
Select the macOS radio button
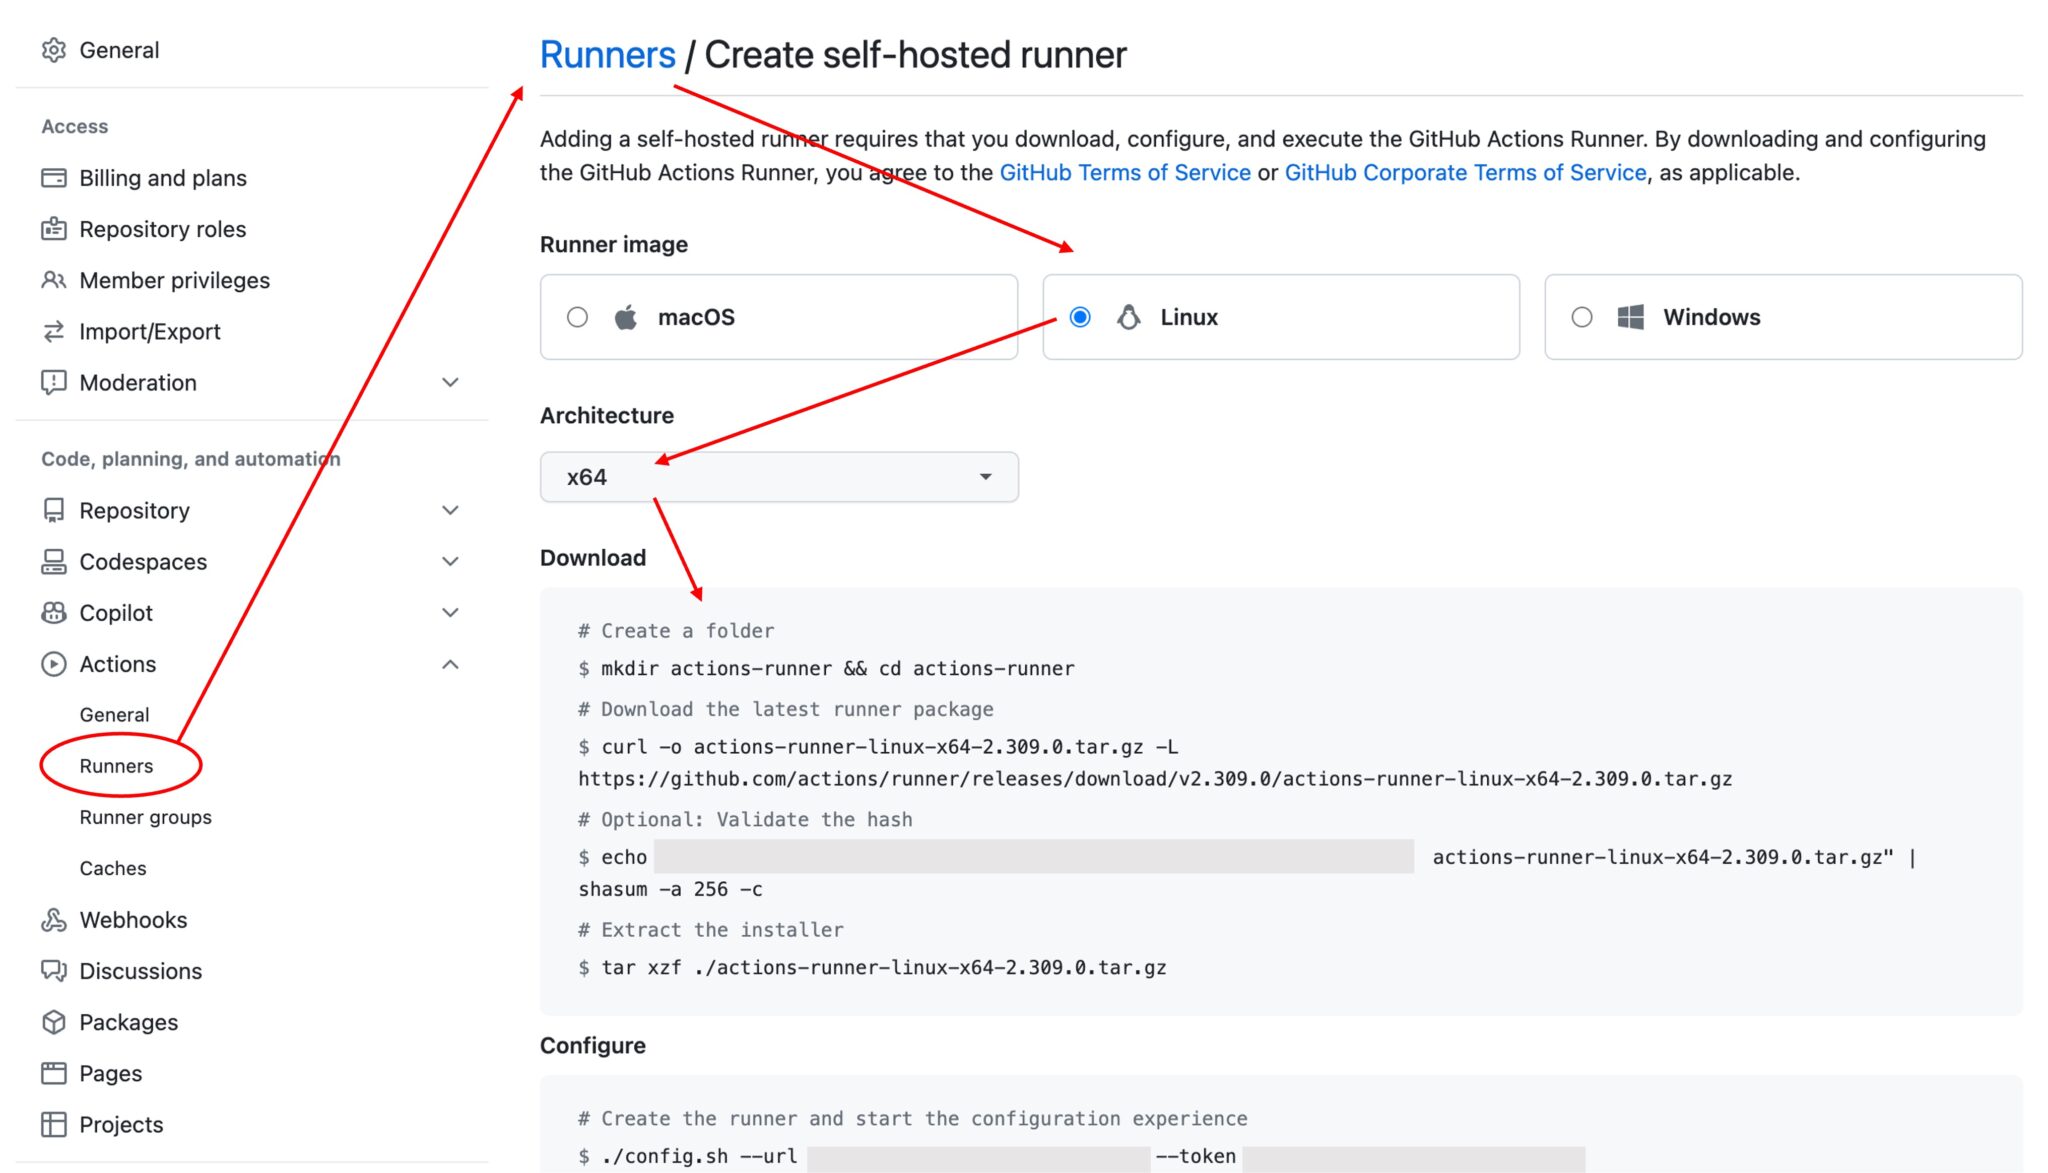click(x=577, y=317)
